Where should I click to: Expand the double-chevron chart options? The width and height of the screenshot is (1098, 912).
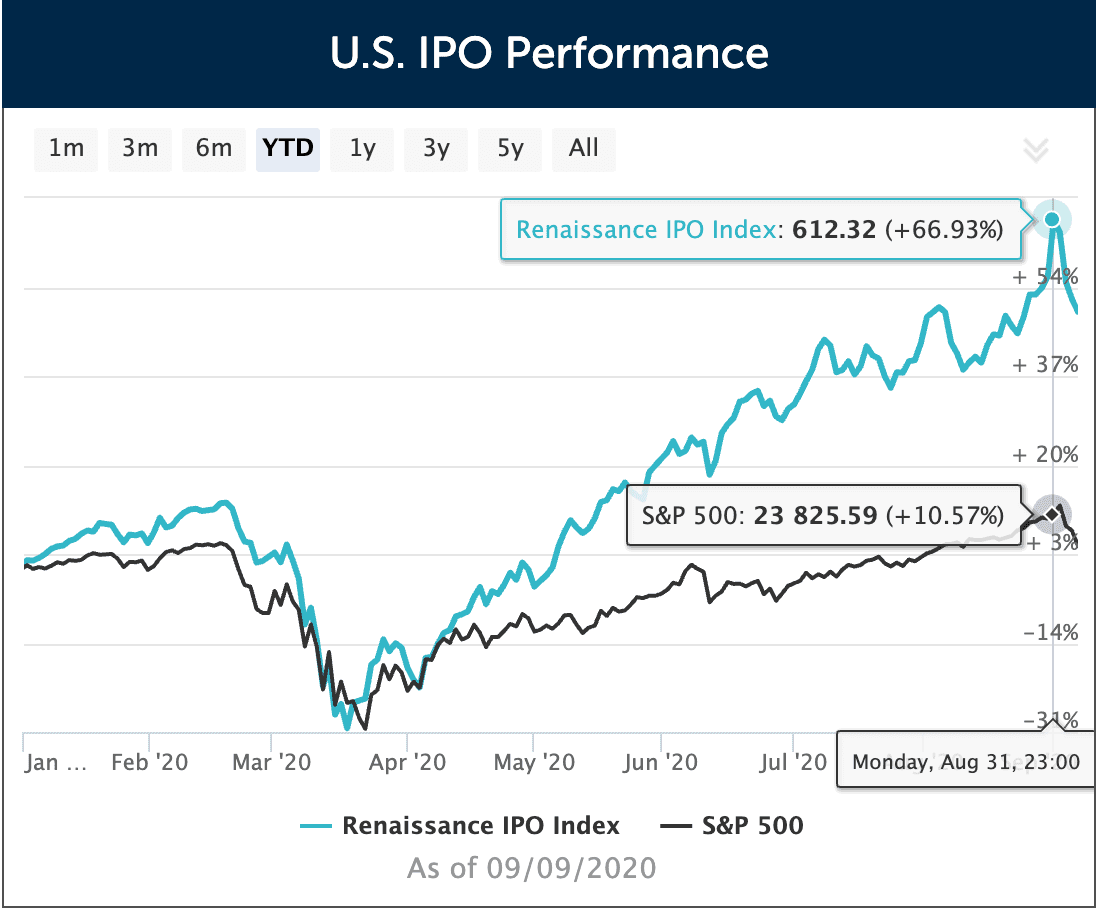coord(1036,151)
